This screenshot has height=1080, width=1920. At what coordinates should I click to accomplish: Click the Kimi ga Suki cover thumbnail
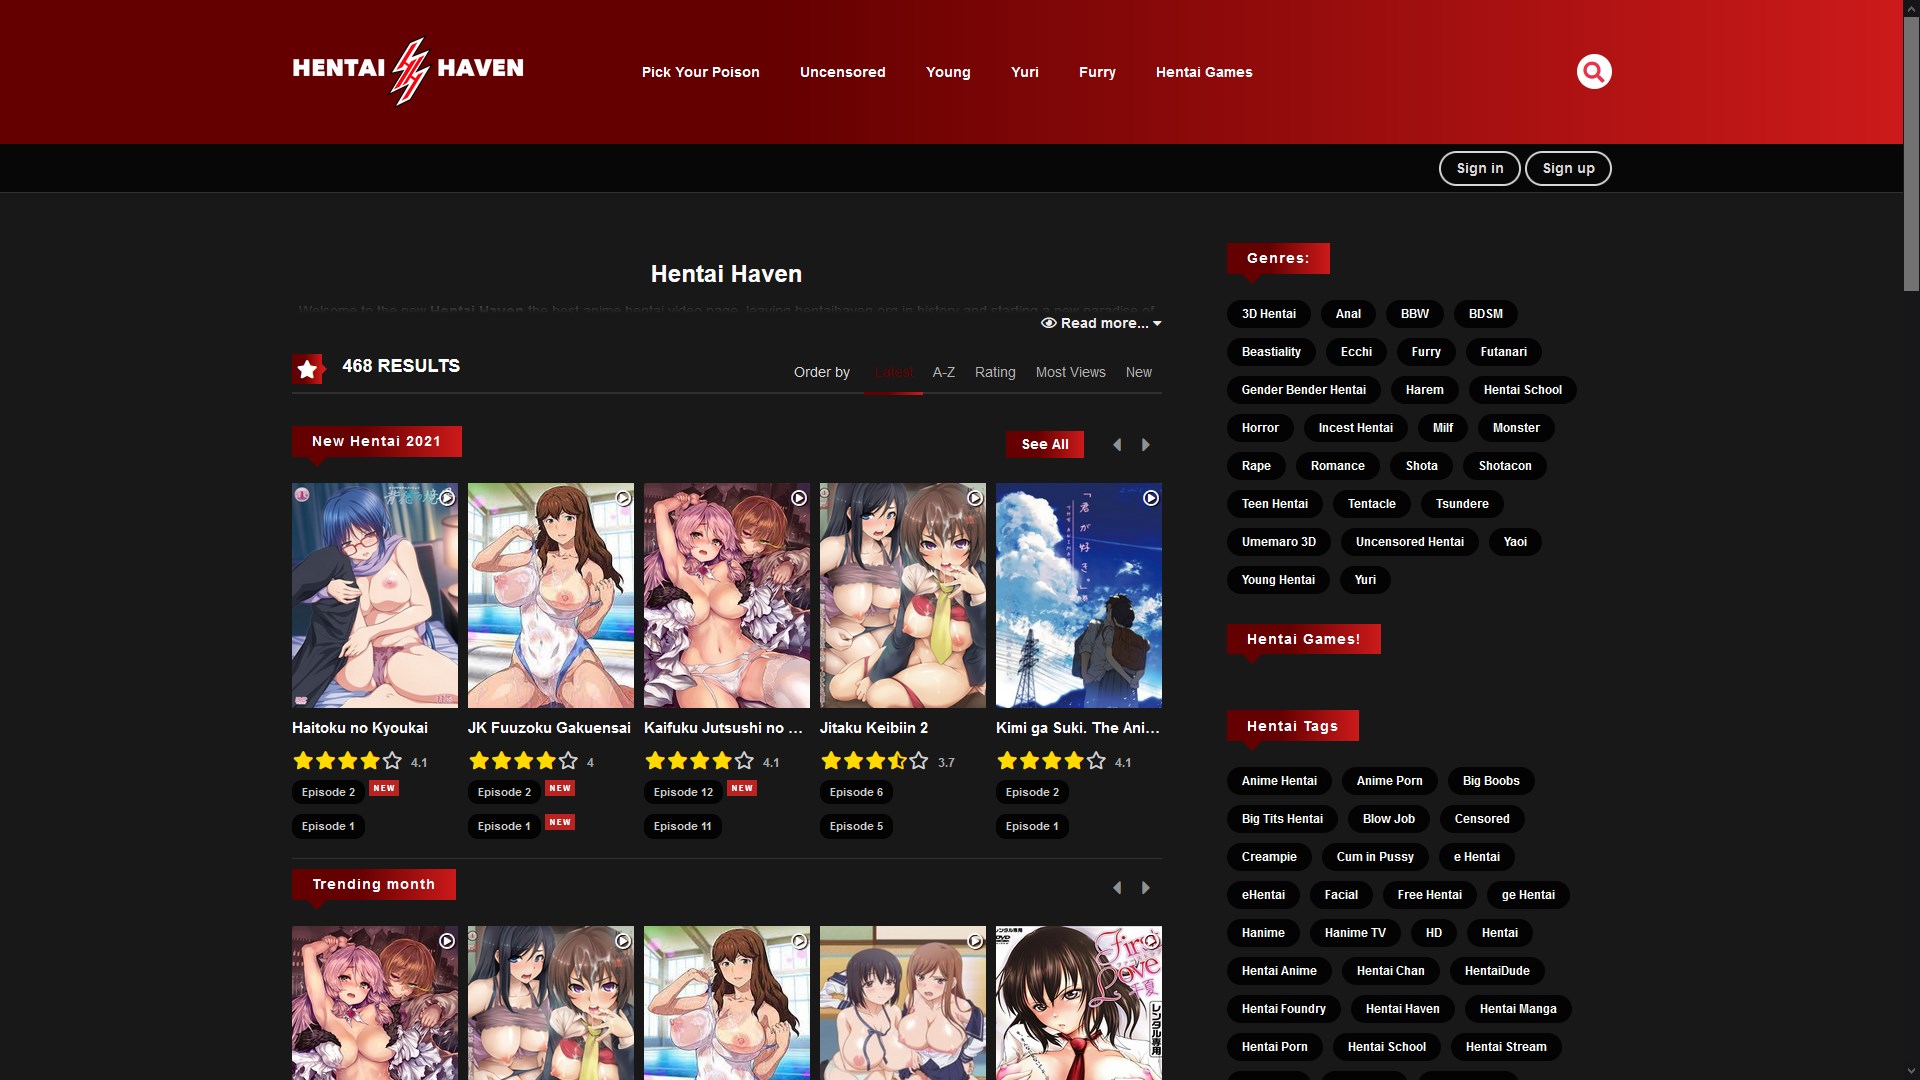point(1078,596)
